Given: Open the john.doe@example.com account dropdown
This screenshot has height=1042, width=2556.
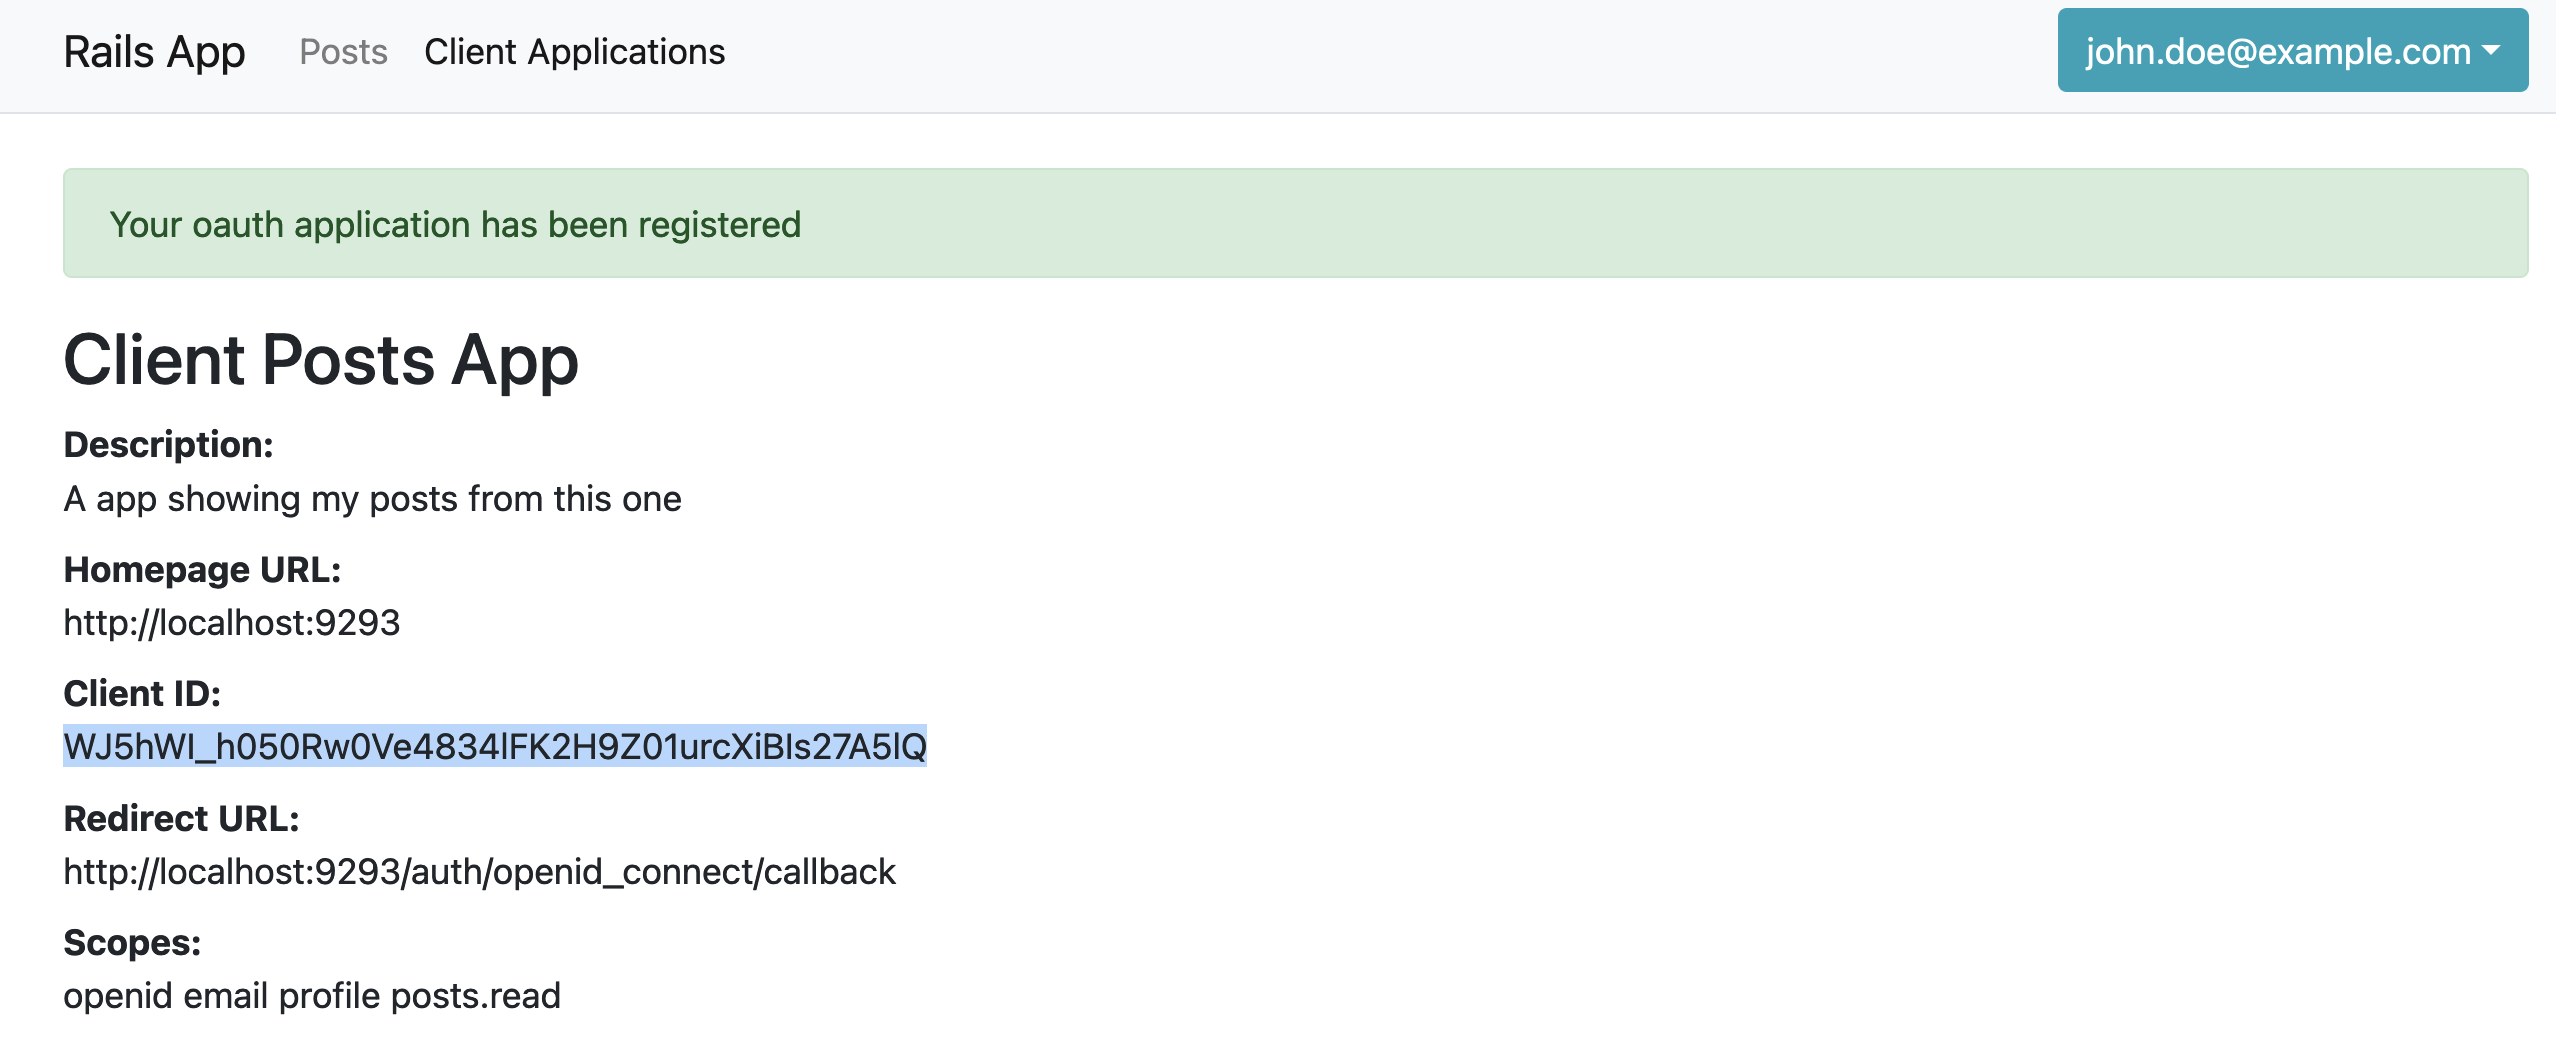Looking at the screenshot, I should [2277, 51].
